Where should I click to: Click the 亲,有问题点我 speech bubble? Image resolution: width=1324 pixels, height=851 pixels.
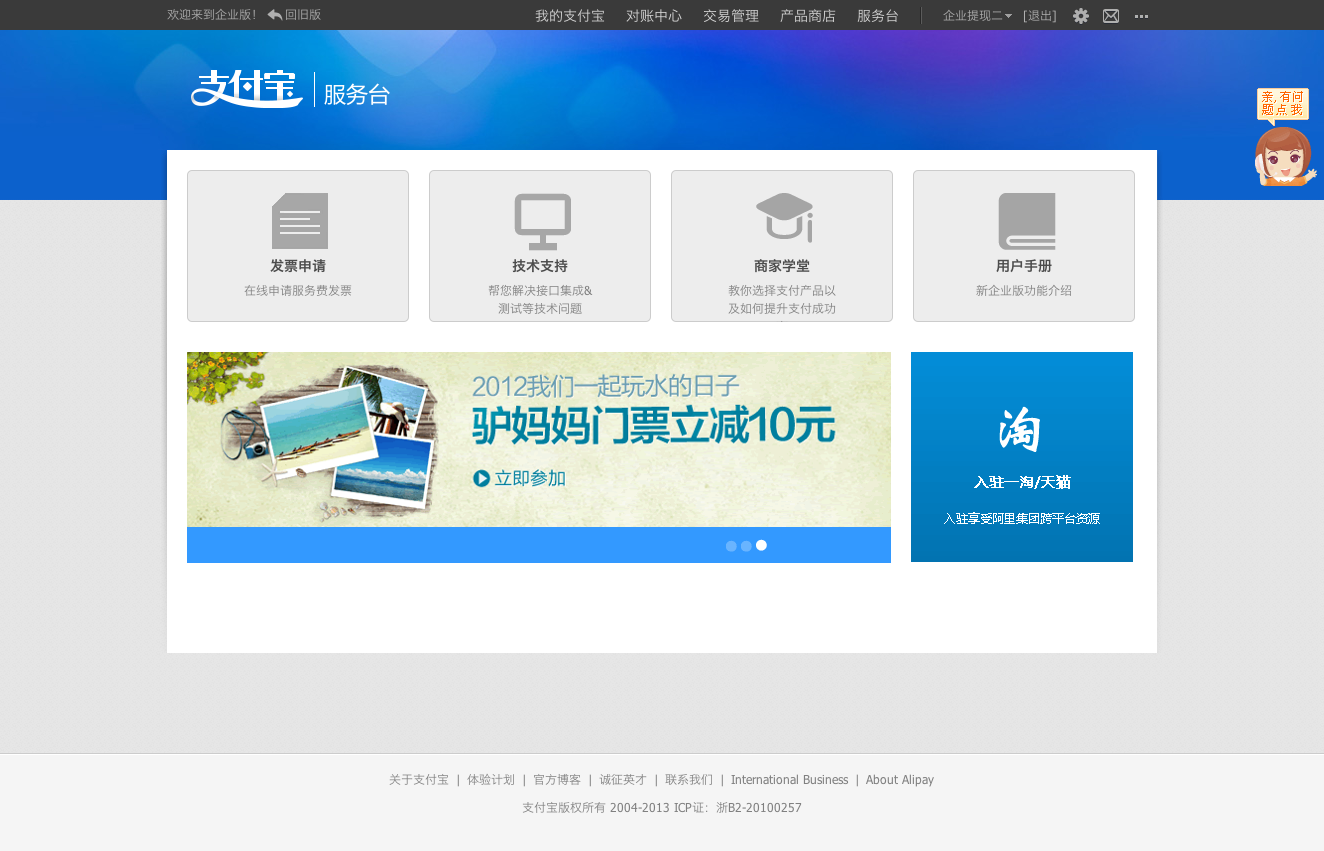[x=1283, y=104]
